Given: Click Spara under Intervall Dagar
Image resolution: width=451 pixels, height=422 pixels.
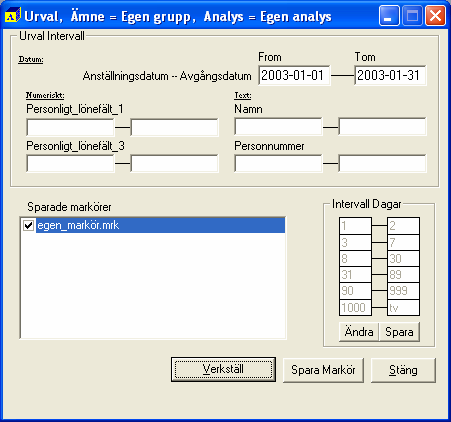Looking at the screenshot, I should click(399, 332).
